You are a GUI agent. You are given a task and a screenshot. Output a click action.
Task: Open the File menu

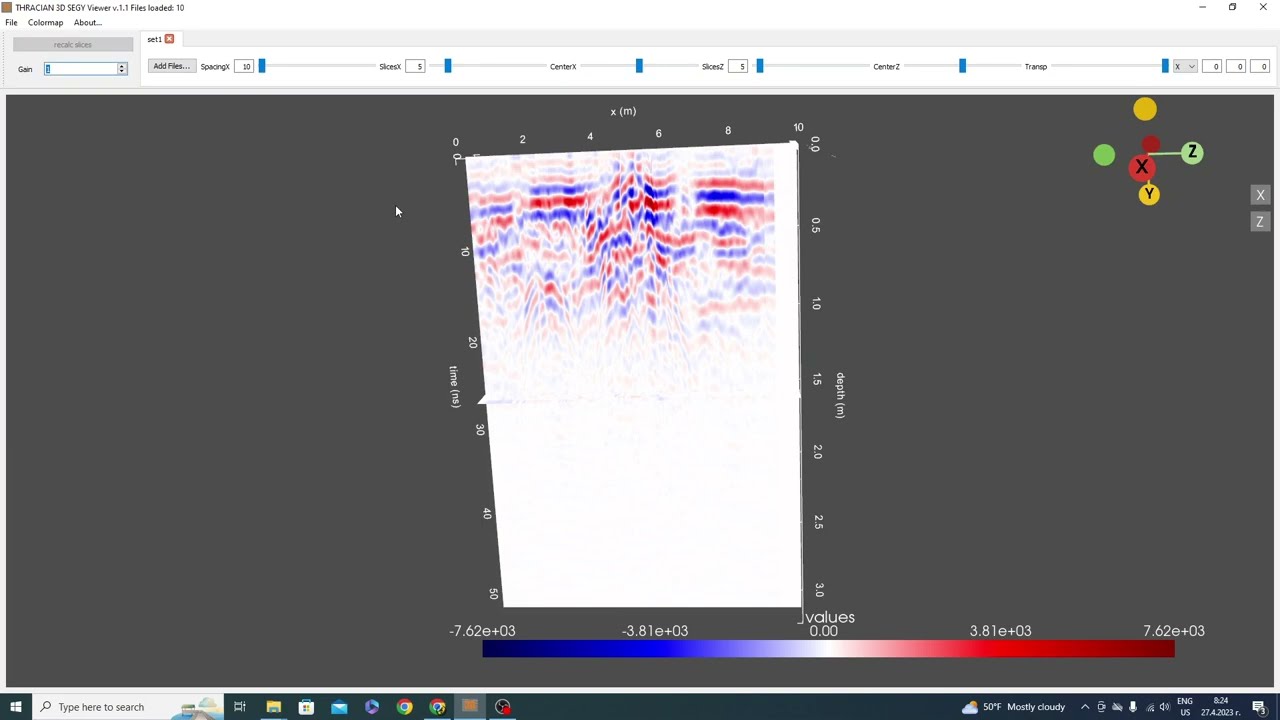[x=11, y=22]
